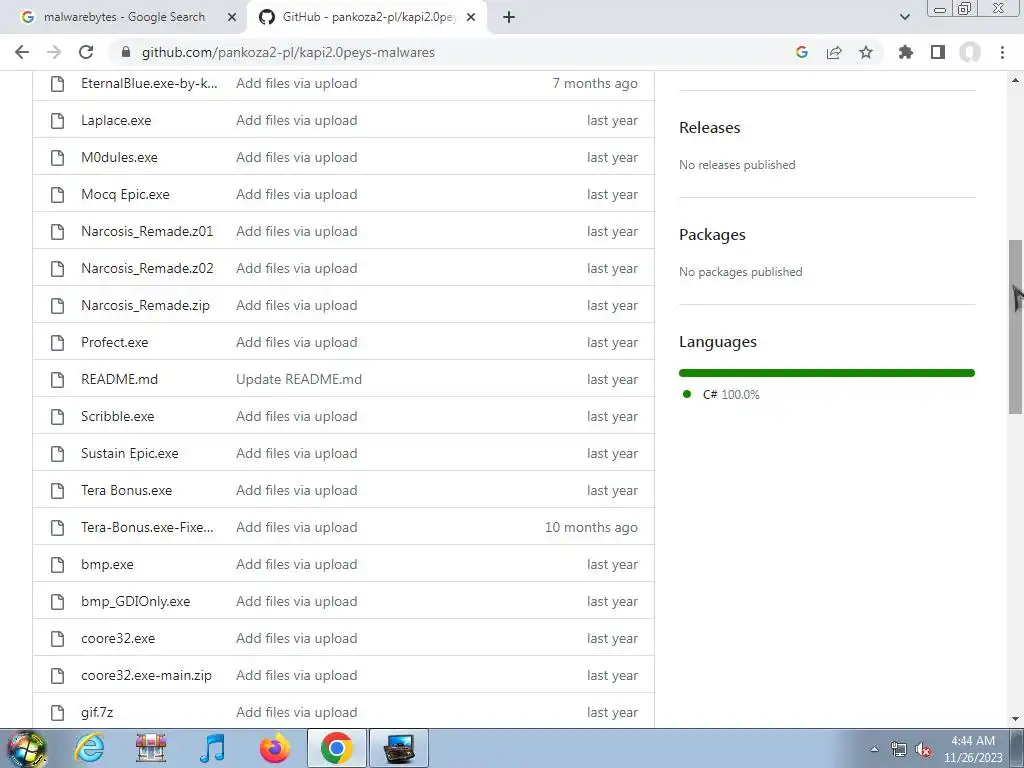Open a new browser tab

click(509, 17)
